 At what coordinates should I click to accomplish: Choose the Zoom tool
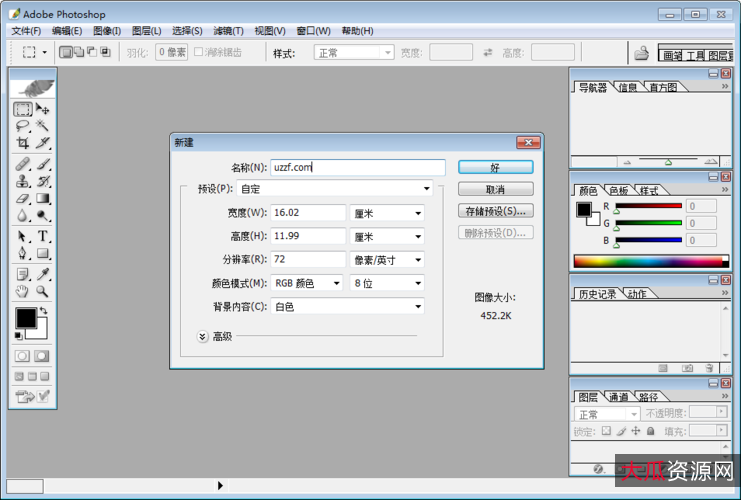coord(43,291)
